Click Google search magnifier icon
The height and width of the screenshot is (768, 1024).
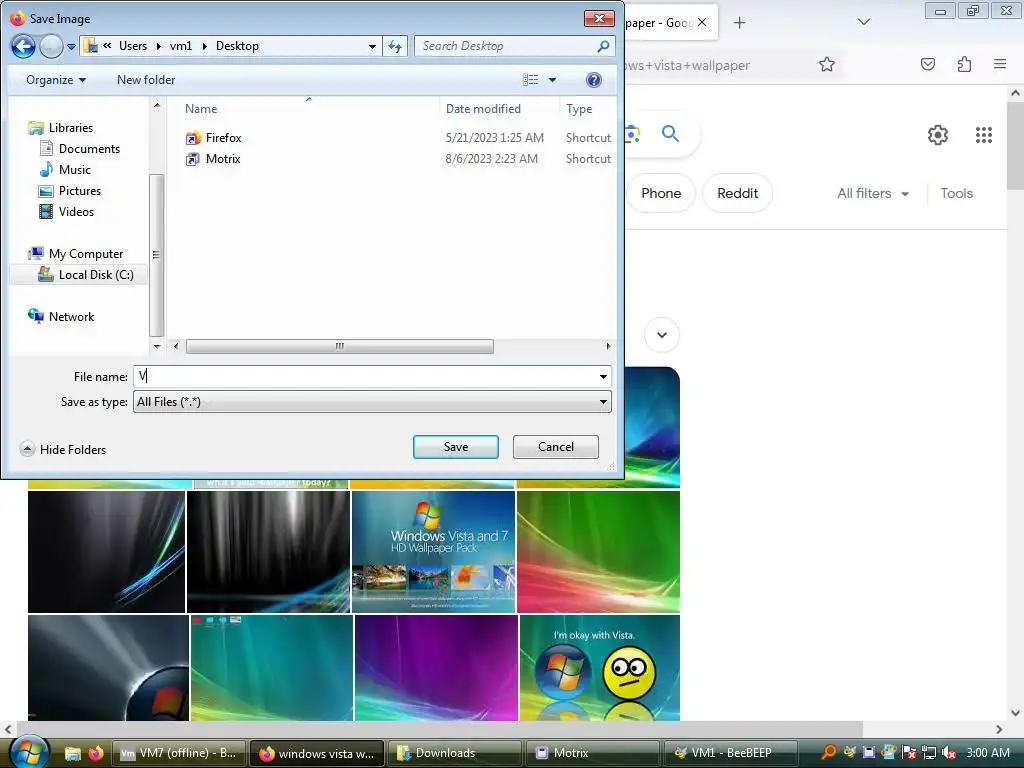pos(670,134)
